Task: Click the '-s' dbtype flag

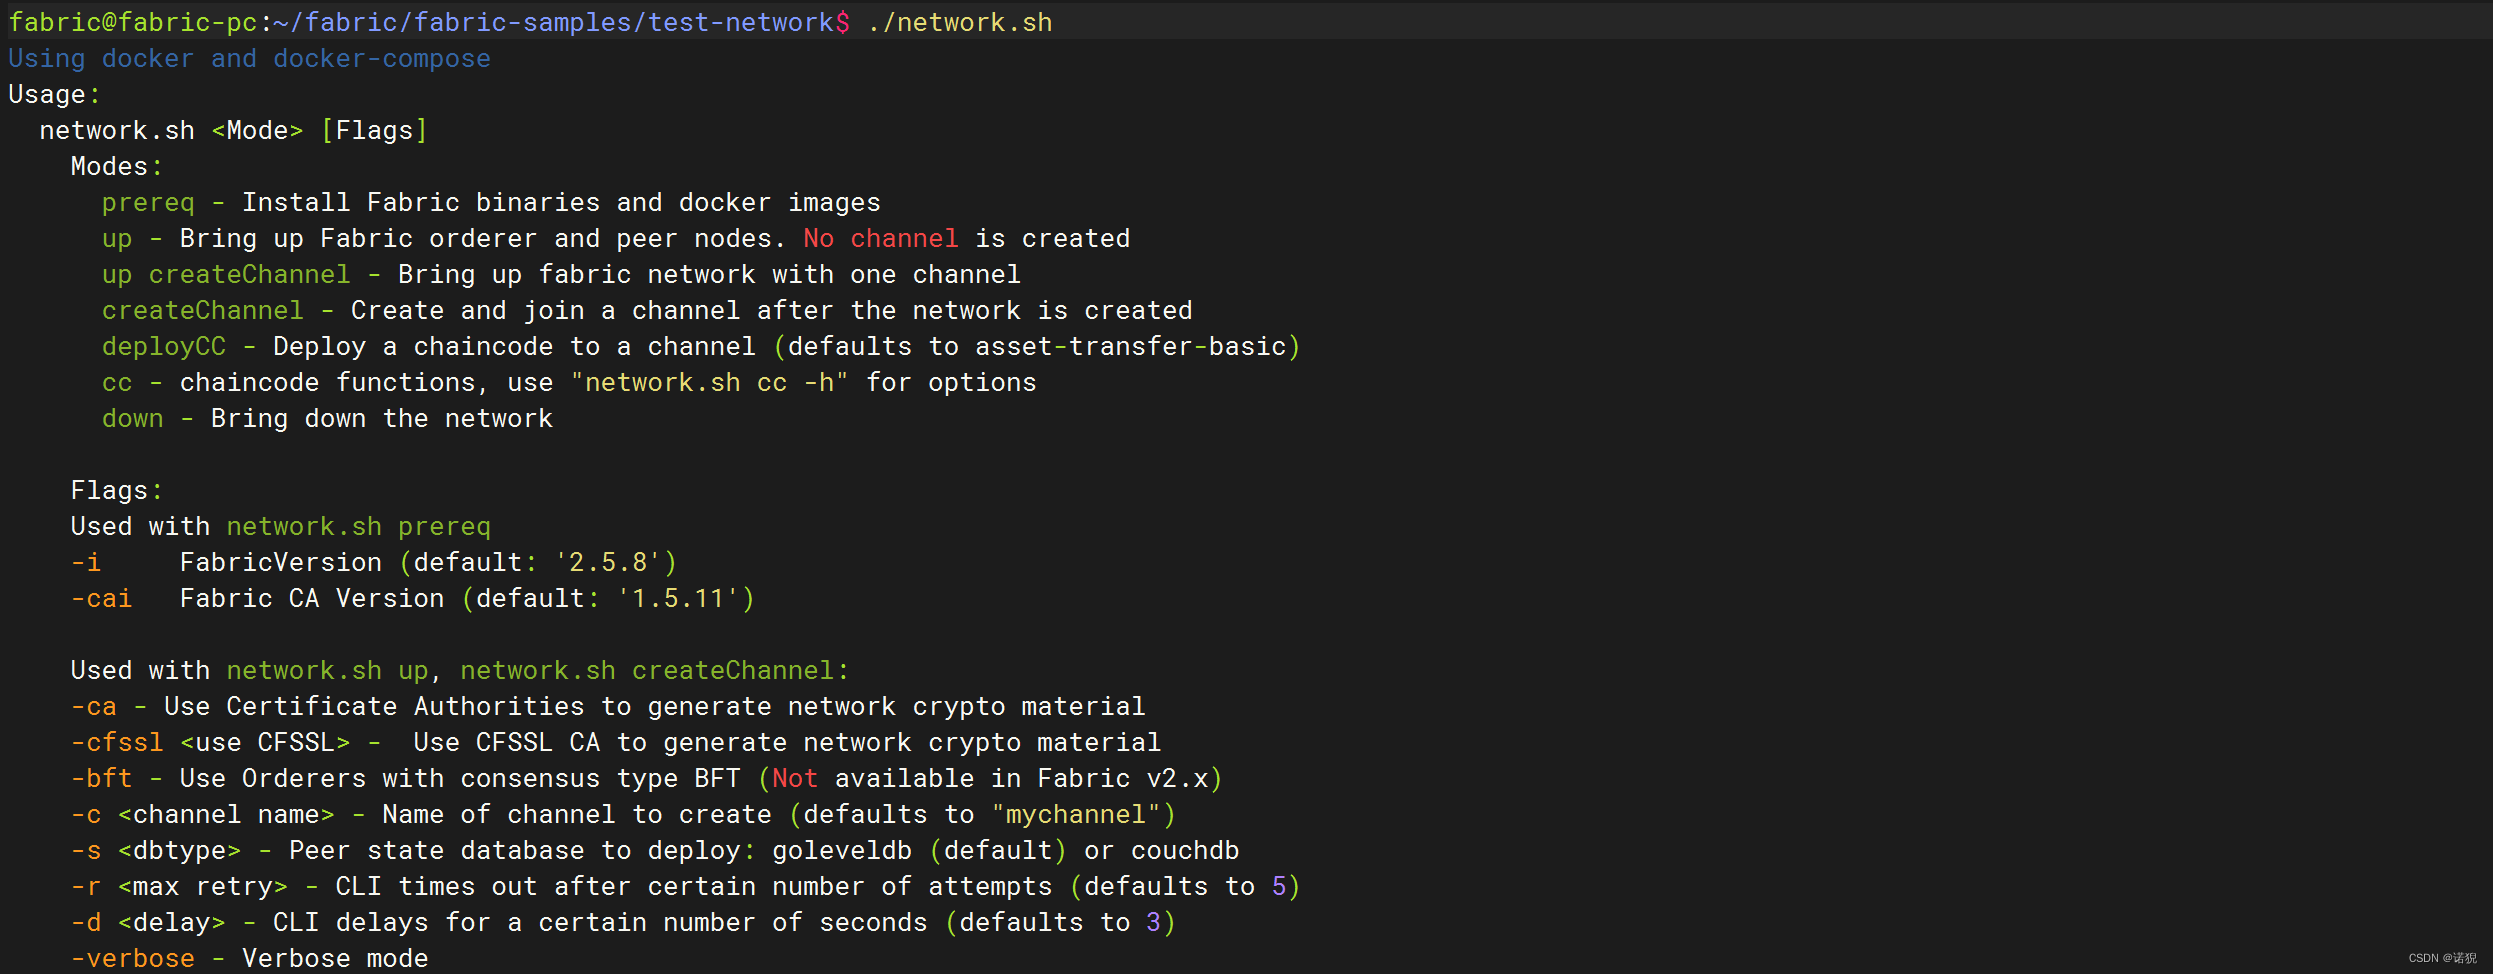Action: pos(86,850)
